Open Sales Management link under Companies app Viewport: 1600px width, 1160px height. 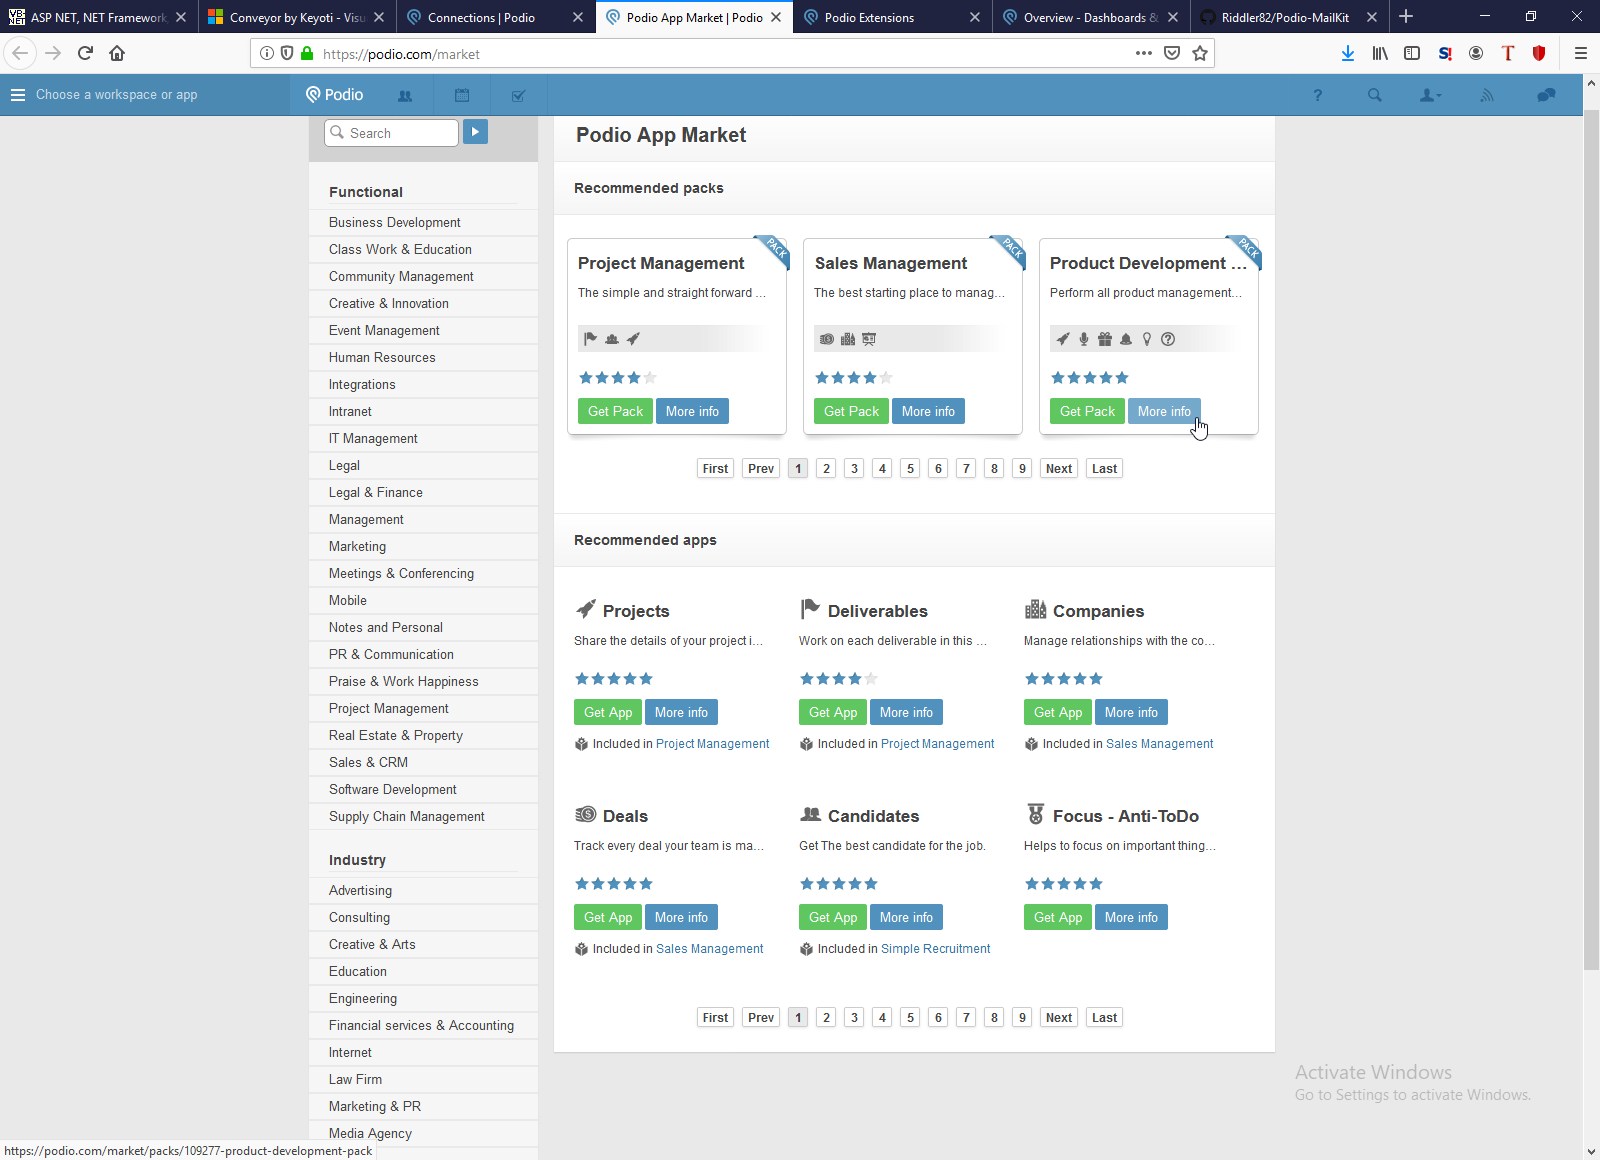point(1159,744)
